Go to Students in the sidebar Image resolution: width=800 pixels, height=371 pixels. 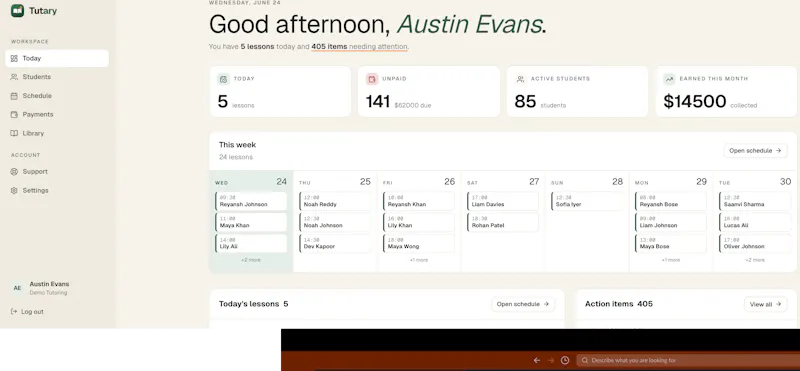pyautogui.click(x=57, y=77)
